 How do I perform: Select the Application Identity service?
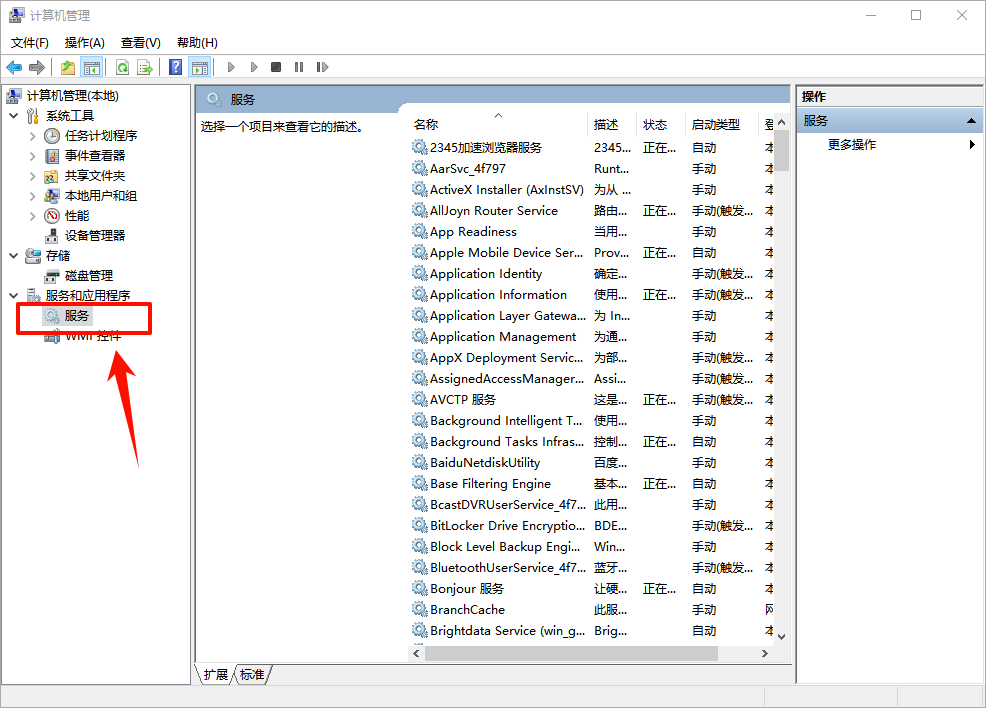[592, 274]
